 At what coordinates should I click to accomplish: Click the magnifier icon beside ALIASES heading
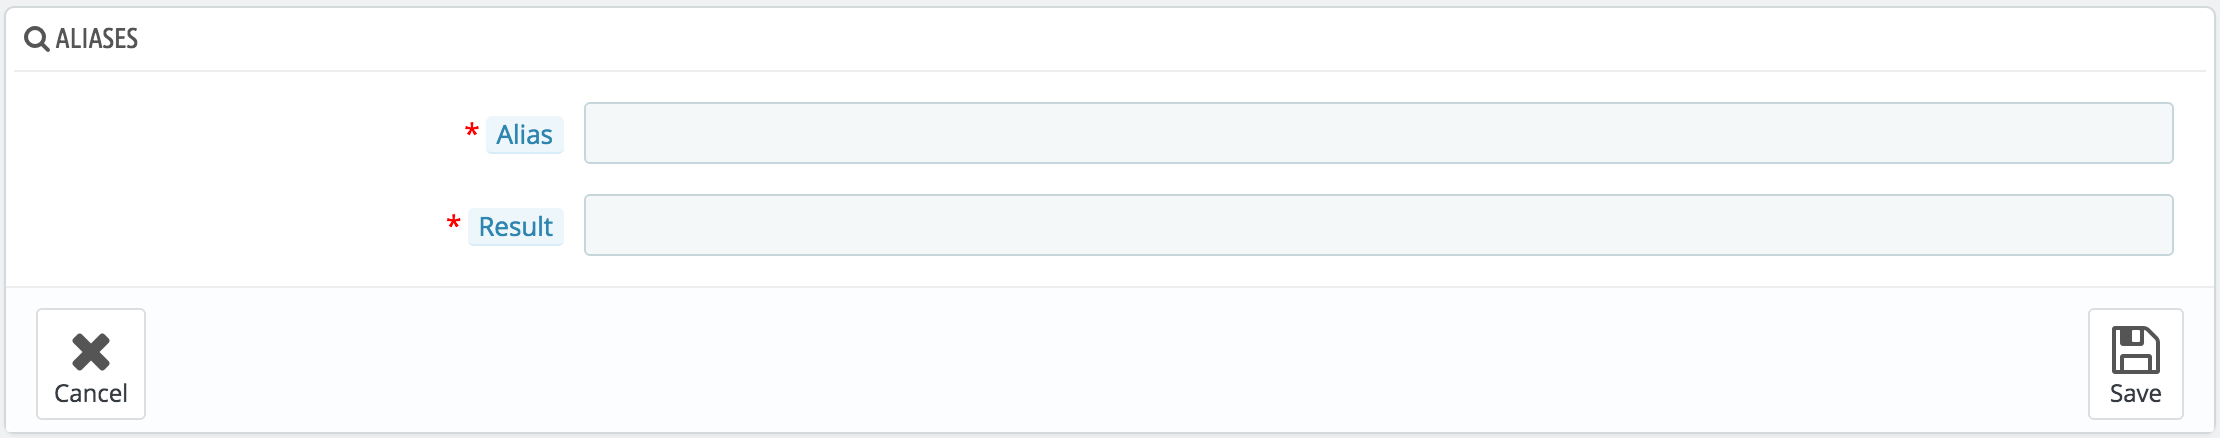(37, 39)
